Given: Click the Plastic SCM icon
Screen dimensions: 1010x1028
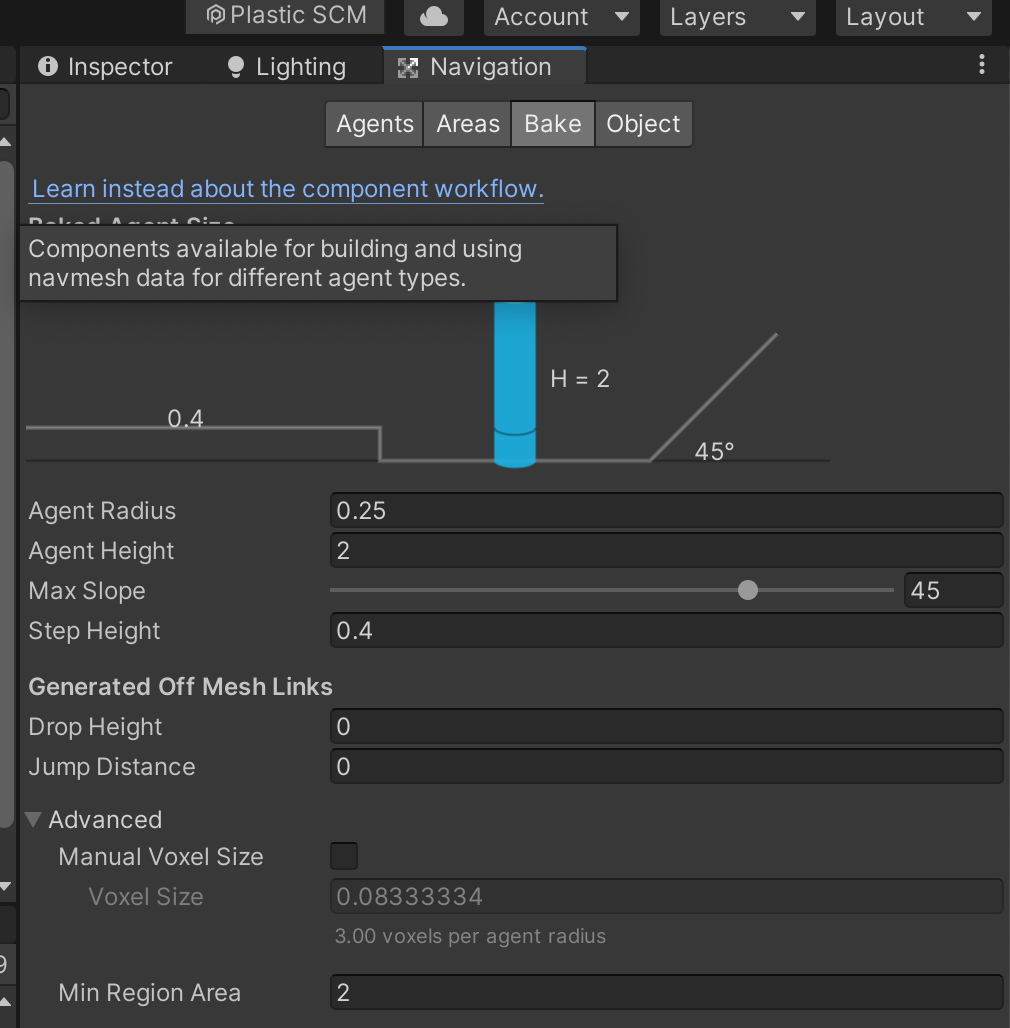Looking at the screenshot, I should (214, 15).
